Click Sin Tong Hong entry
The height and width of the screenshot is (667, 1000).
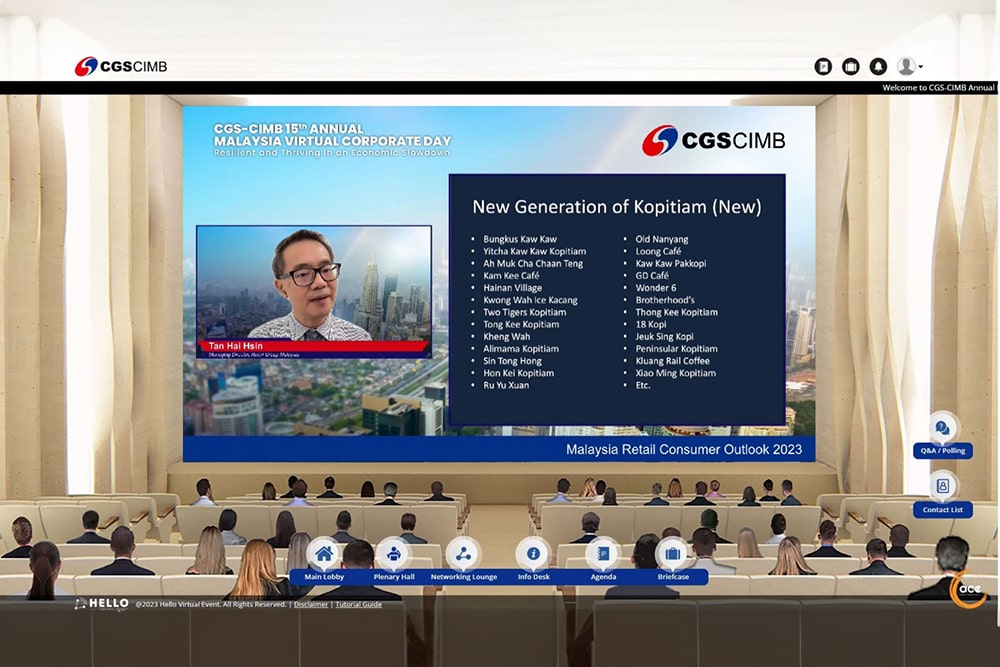click(512, 360)
